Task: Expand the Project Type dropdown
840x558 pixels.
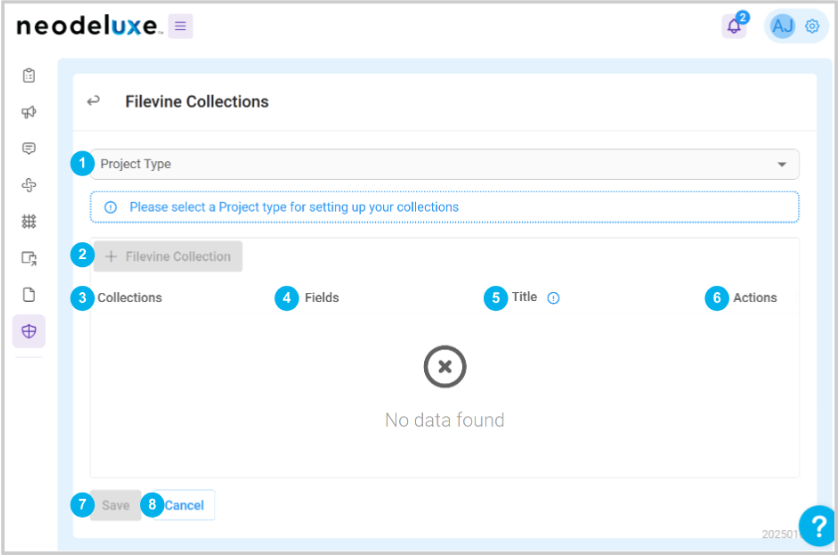Action: (445, 164)
